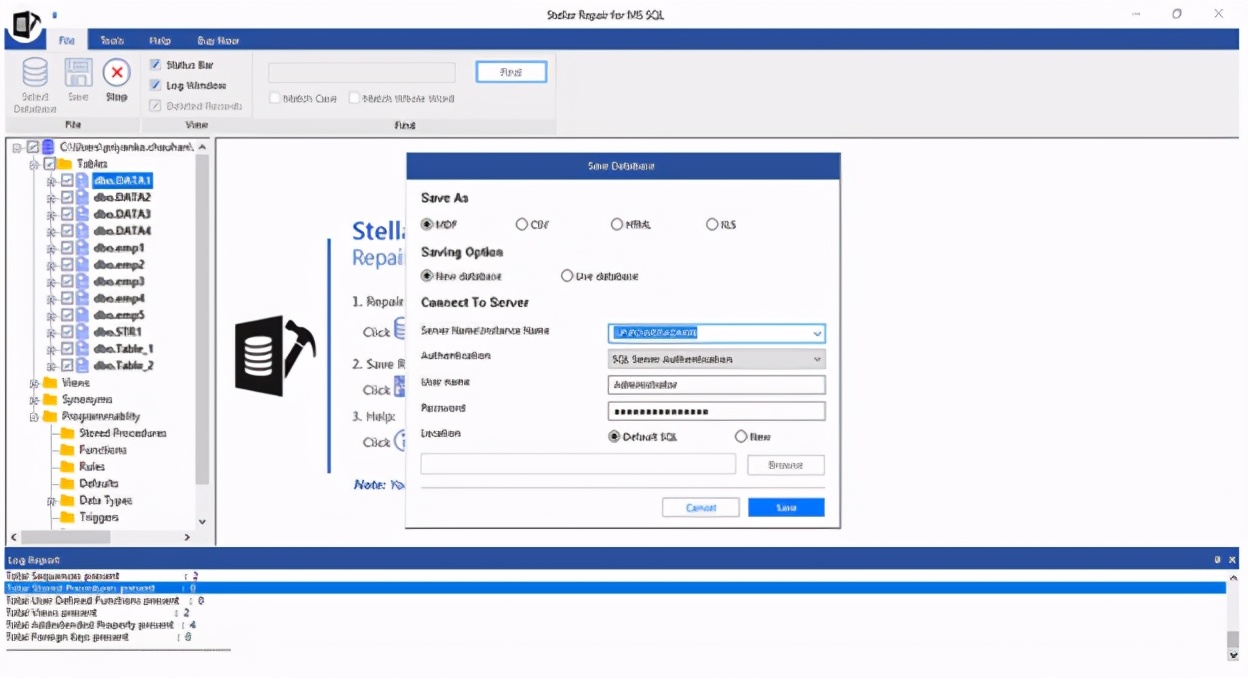Toggle the Status Bar checkbox
This screenshot has width=1248, height=678.
[x=156, y=65]
